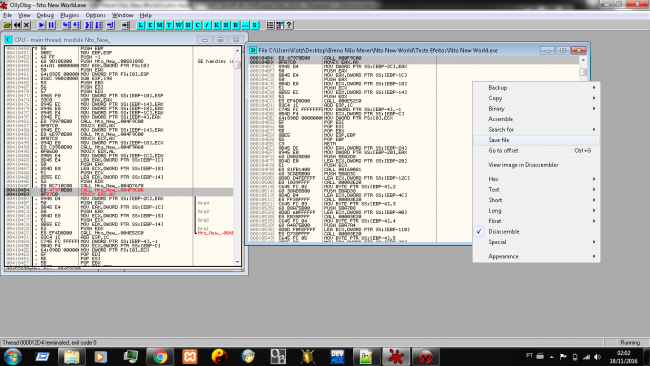Open the Window menu
650x366 pixels.
point(123,15)
